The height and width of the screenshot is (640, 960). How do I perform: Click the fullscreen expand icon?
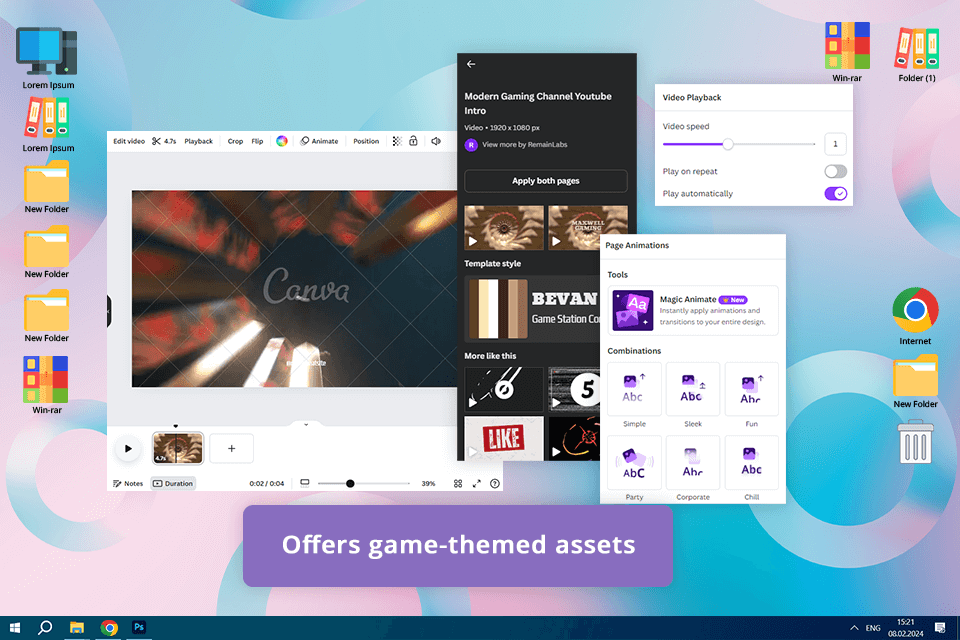[476, 483]
